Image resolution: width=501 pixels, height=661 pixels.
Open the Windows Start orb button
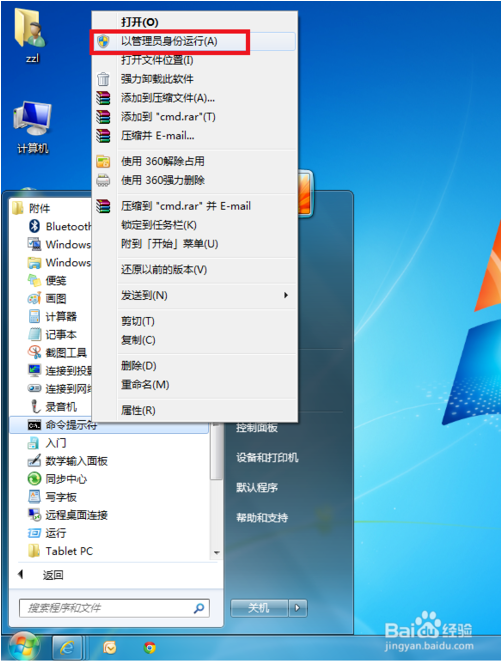tap(24, 646)
